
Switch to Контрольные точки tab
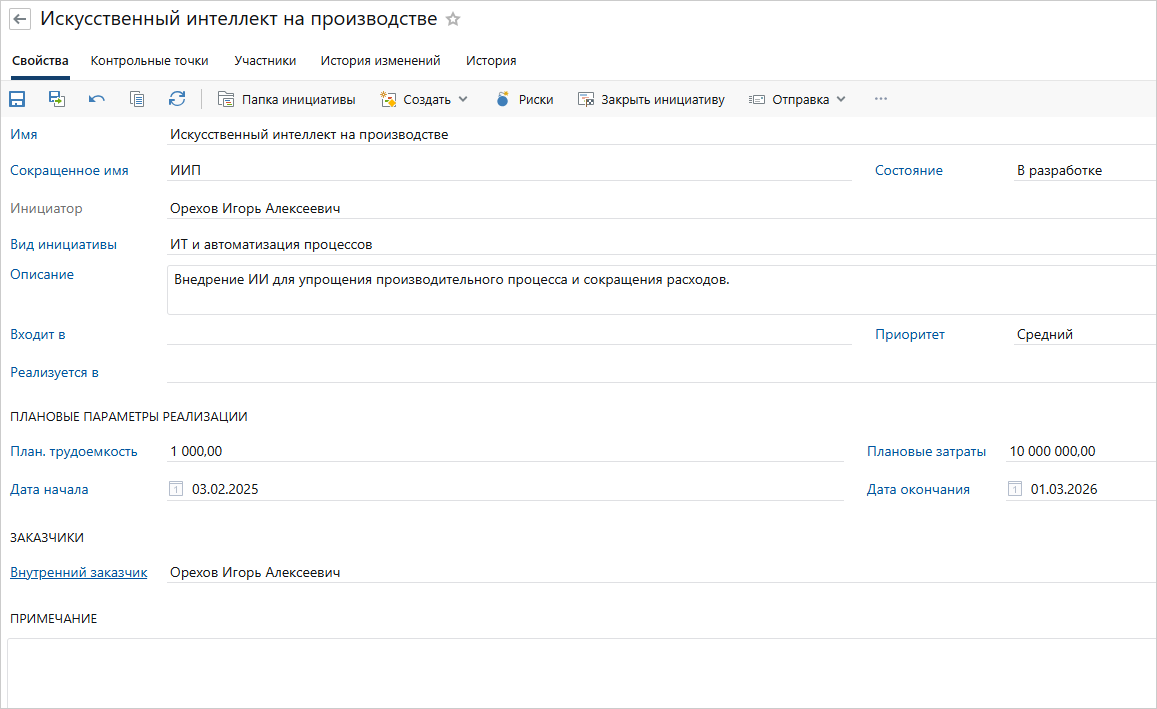149,61
